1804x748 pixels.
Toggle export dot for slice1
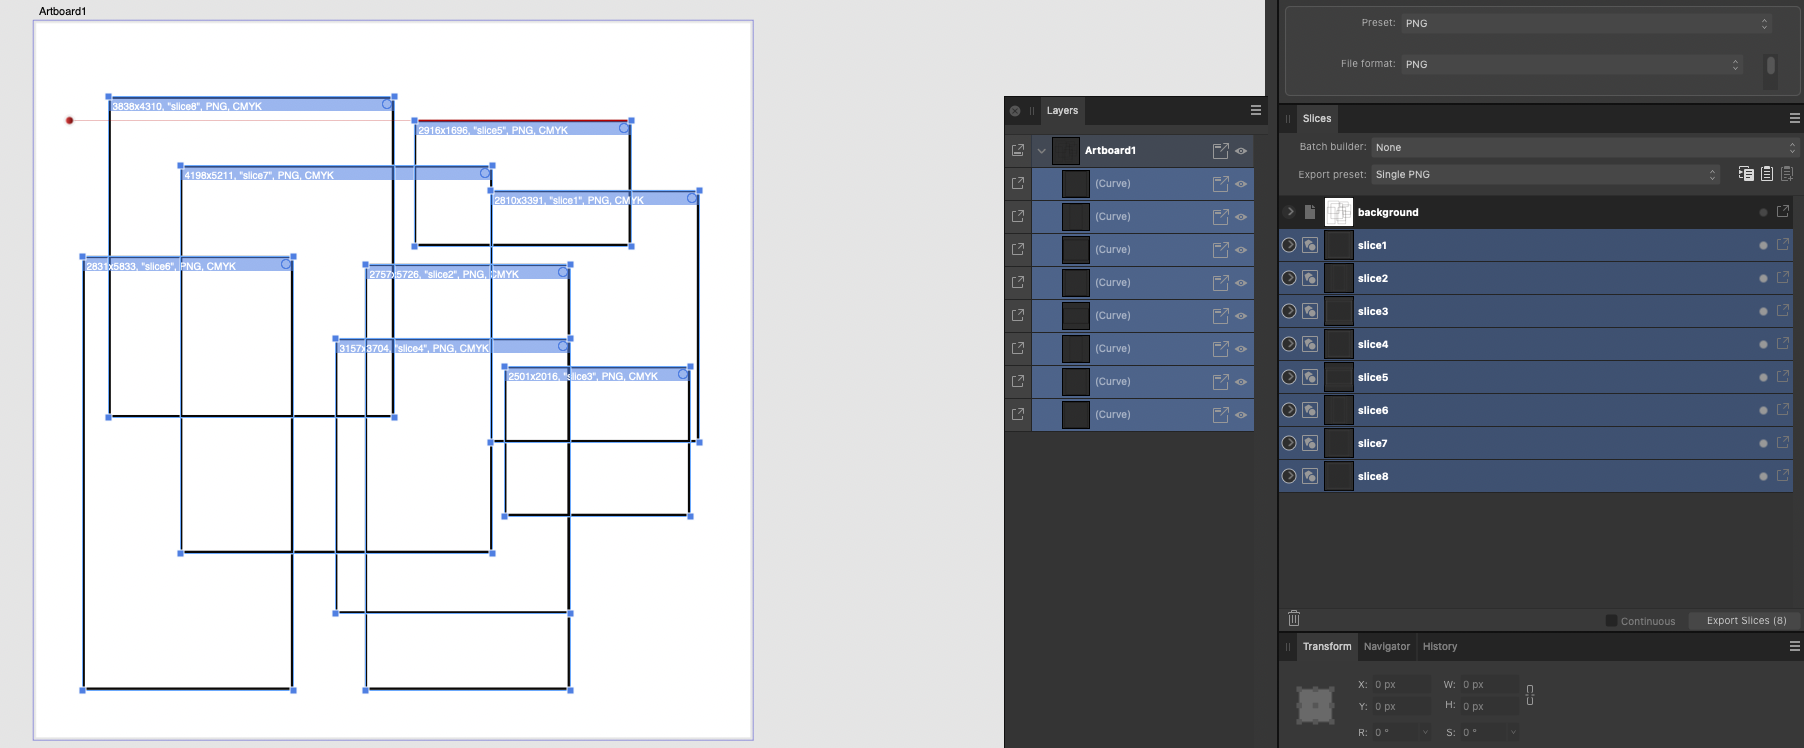(1763, 245)
